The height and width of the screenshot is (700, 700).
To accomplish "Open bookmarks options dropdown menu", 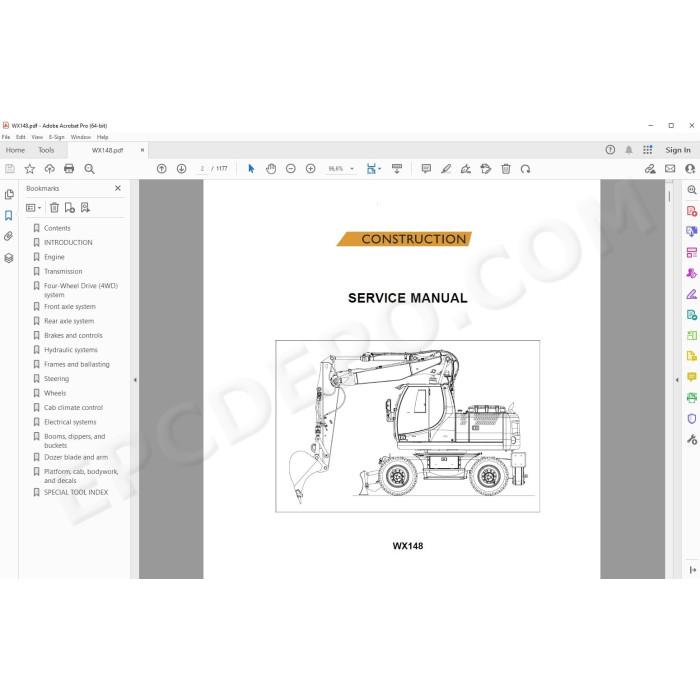I will click(33, 208).
